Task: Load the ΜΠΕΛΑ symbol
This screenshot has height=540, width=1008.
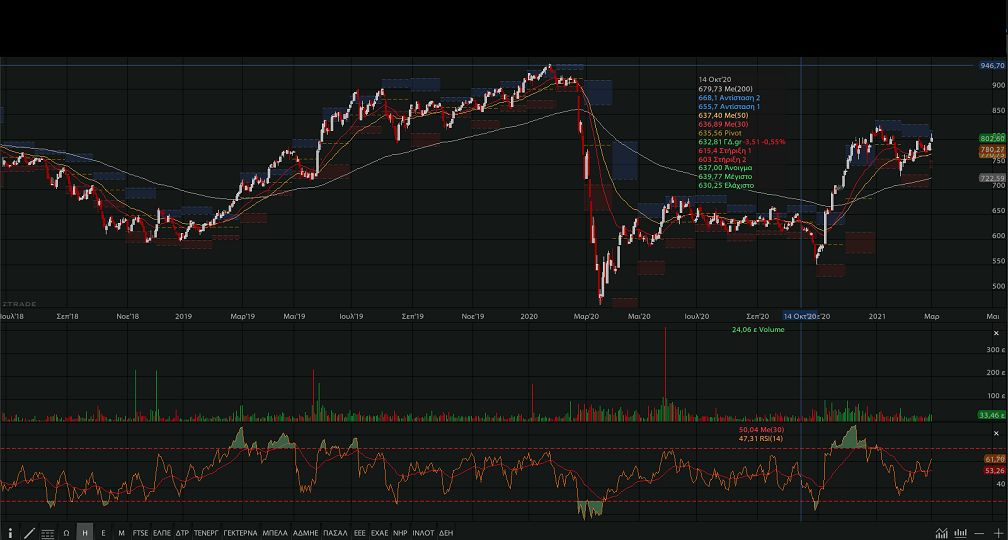Action: 276,533
